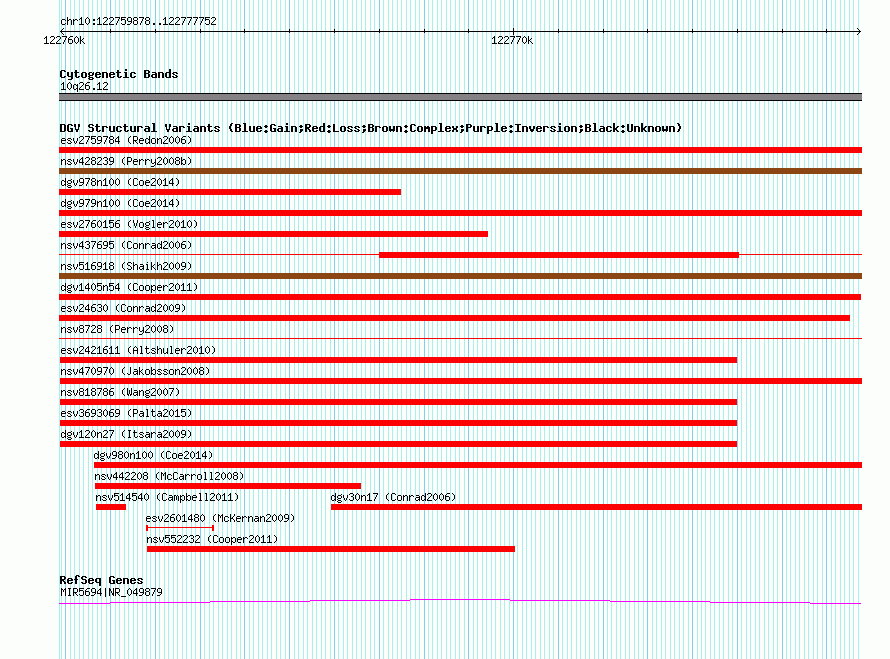Select the esv24630 (Conrad2009) label

(x=123, y=308)
